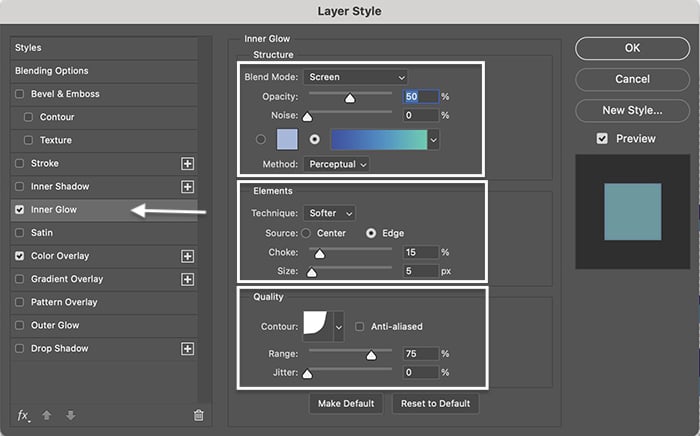Open the Contour picker dropdown arrow
The height and width of the screenshot is (436, 700).
click(x=339, y=327)
